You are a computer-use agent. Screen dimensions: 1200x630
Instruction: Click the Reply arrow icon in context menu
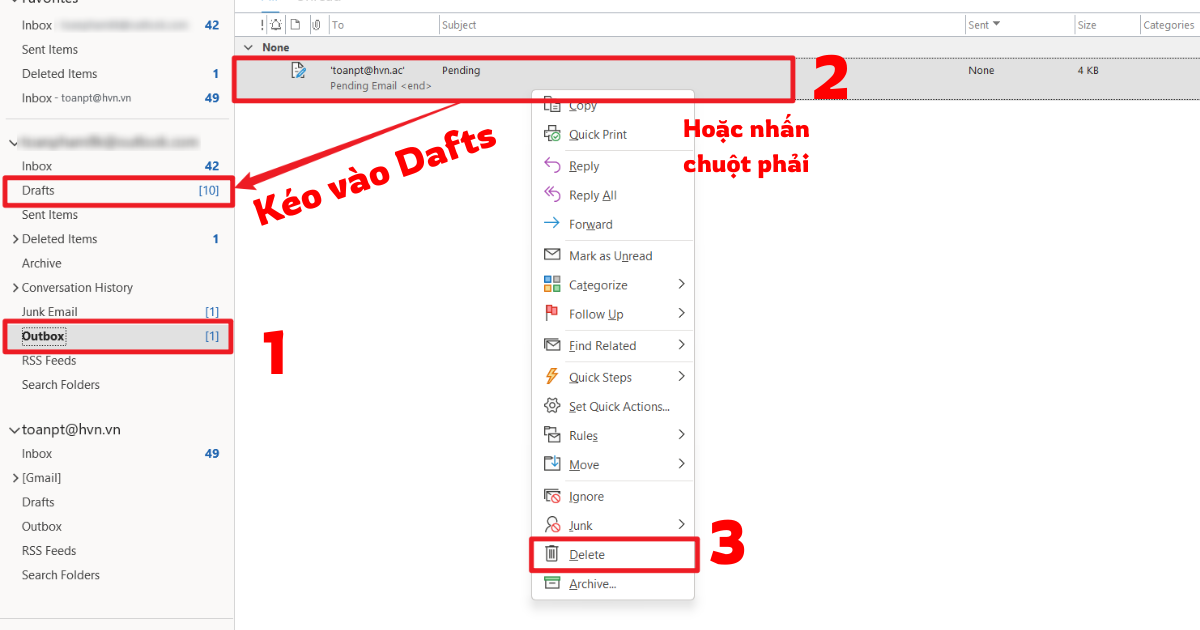click(552, 166)
